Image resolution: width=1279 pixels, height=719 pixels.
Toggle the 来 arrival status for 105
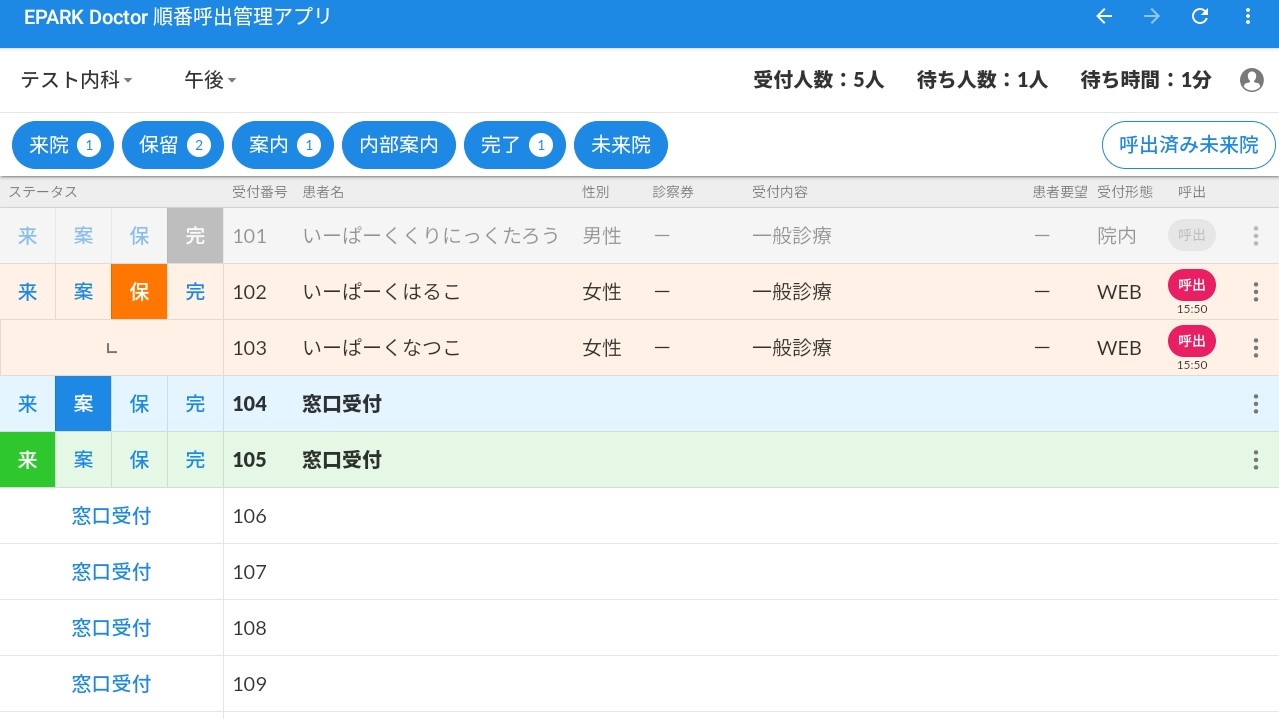coord(27,460)
